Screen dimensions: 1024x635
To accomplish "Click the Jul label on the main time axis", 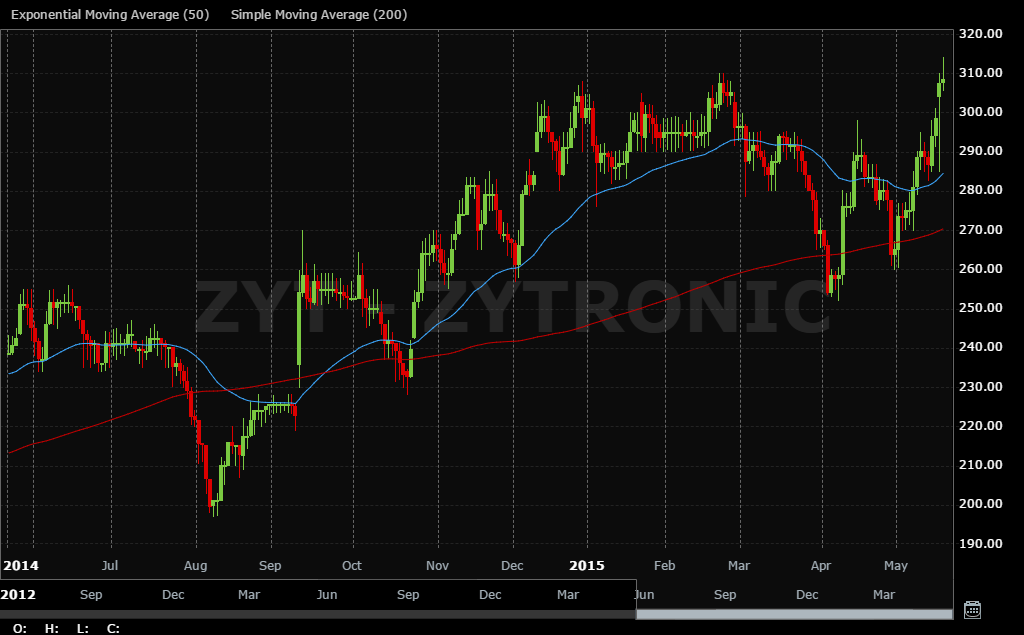I will pos(110,566).
